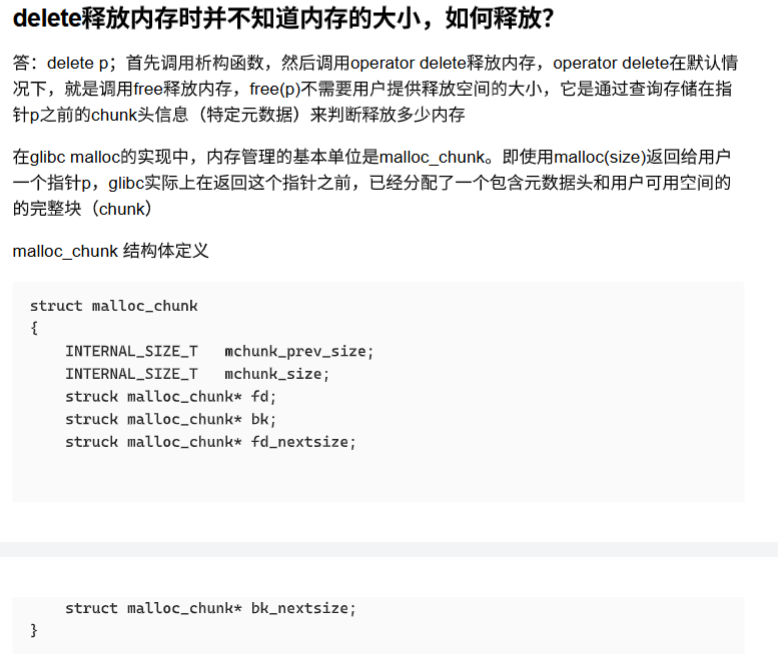The height and width of the screenshot is (654, 778).
Task: Click the struct malloc_chunk code line
Action: [x=114, y=306]
